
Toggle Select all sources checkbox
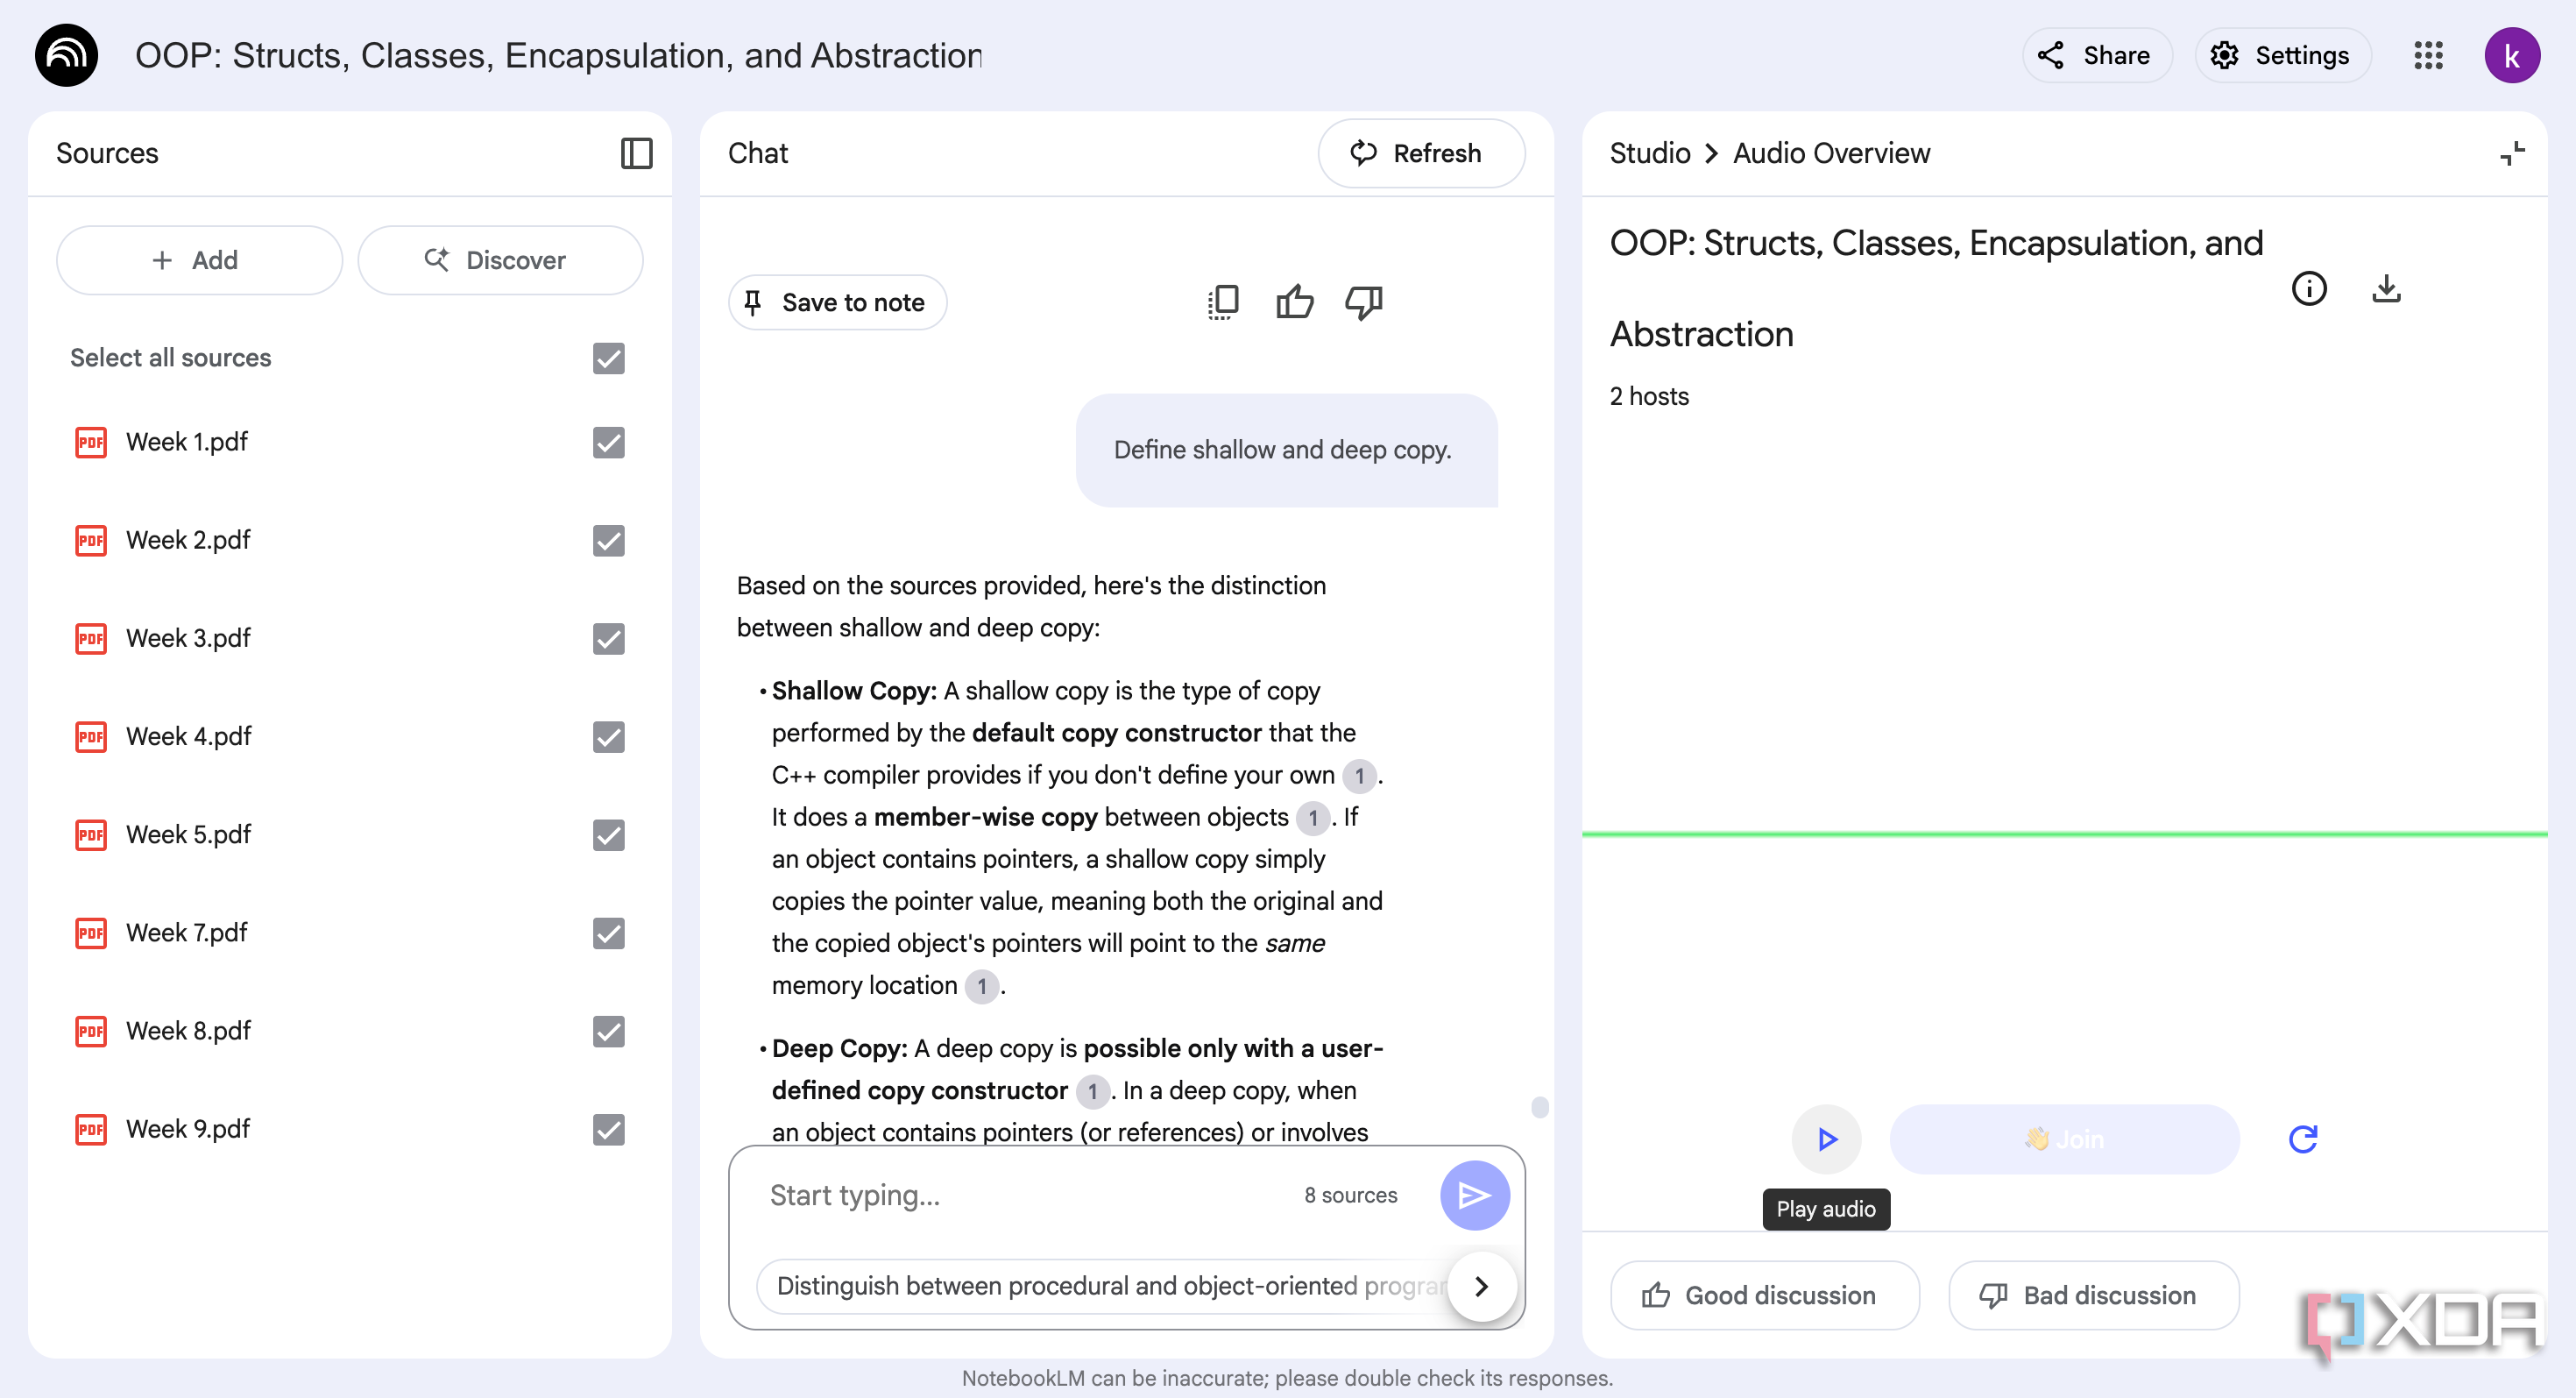click(x=608, y=358)
